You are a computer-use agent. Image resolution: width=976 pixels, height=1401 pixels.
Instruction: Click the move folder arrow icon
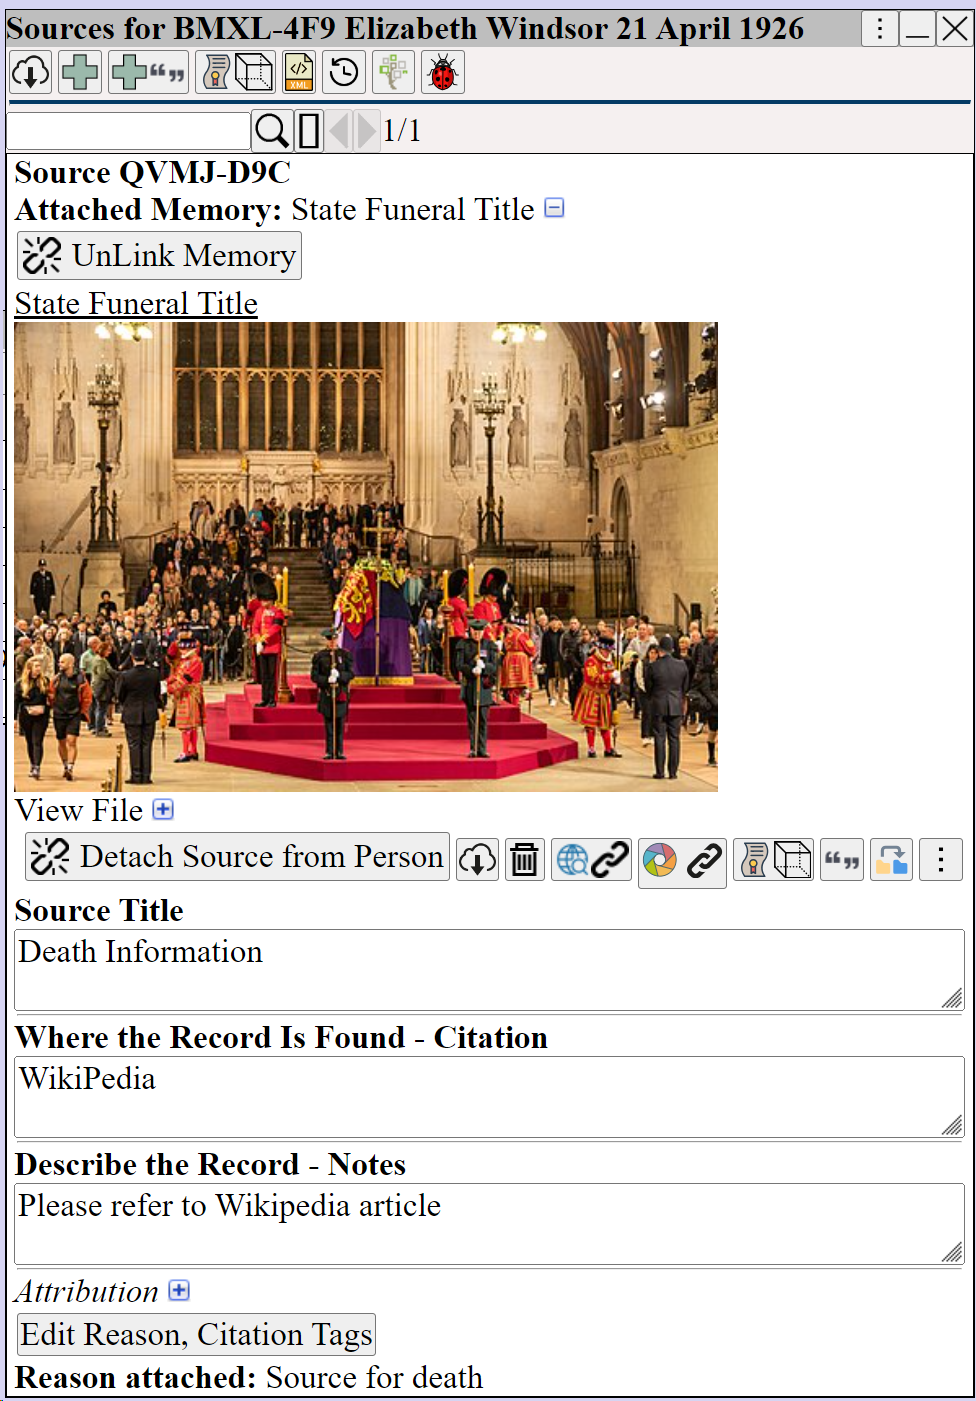click(x=891, y=860)
